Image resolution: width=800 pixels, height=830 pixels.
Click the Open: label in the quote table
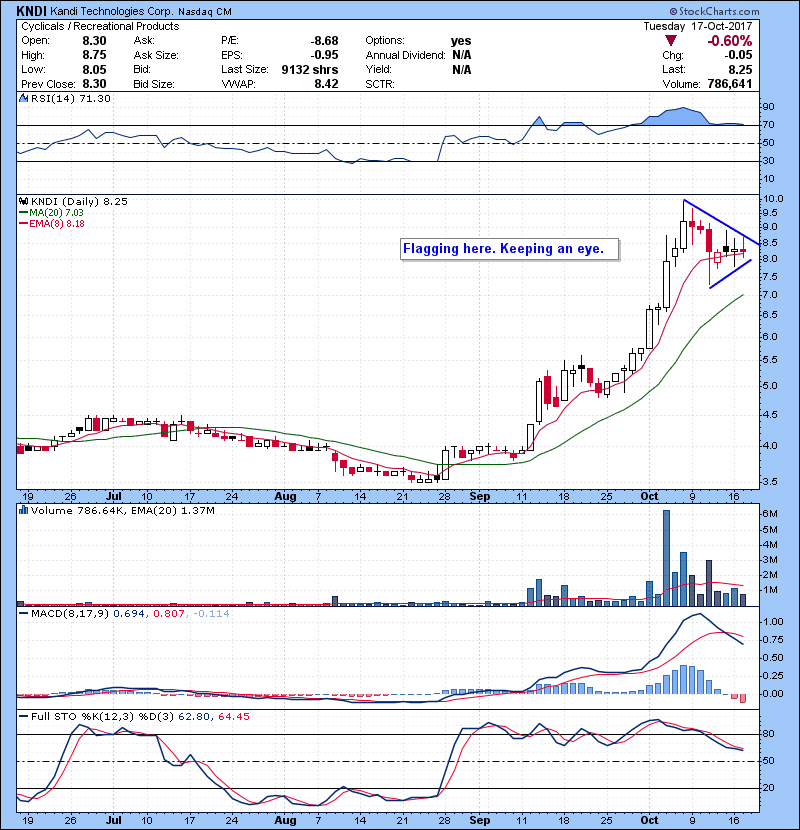point(35,41)
